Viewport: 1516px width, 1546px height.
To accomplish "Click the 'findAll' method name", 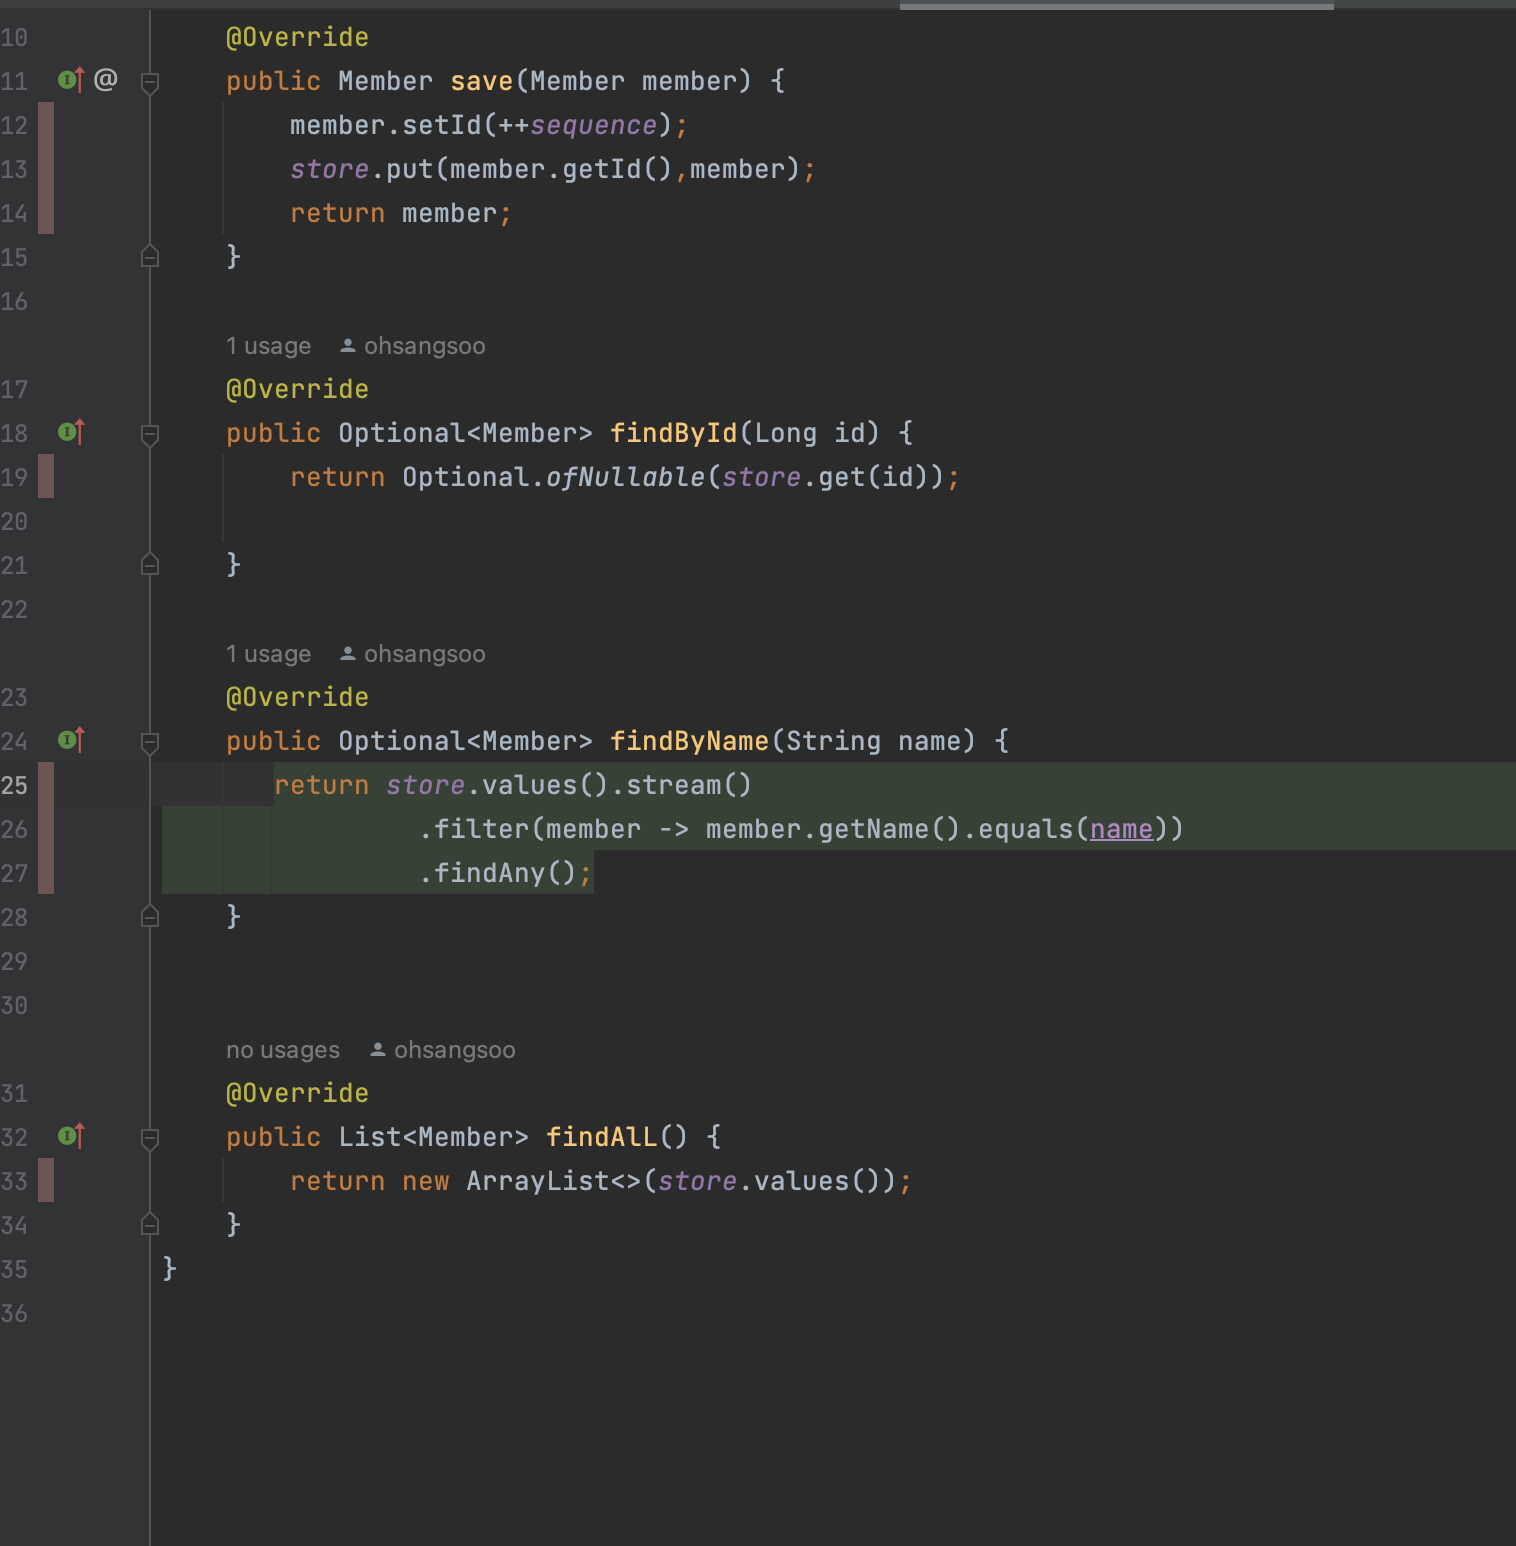I will coord(602,1137).
